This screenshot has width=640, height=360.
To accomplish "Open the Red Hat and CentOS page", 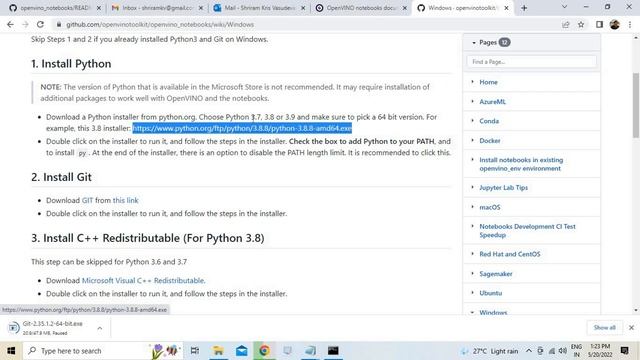I will pos(510,254).
